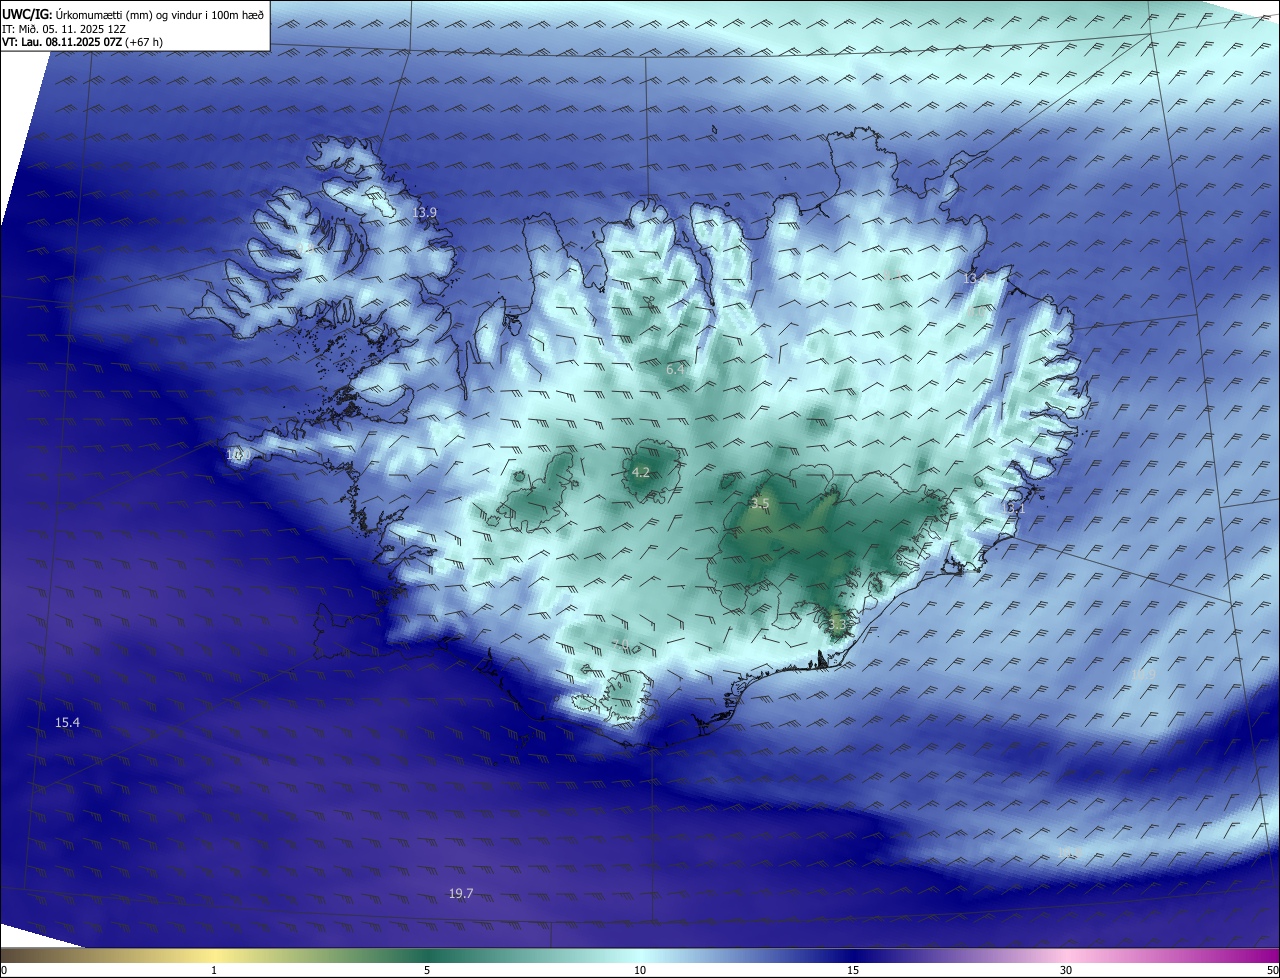Click the 1 tick on the color scale
Image resolution: width=1280 pixels, height=978 pixels.
pos(214,970)
